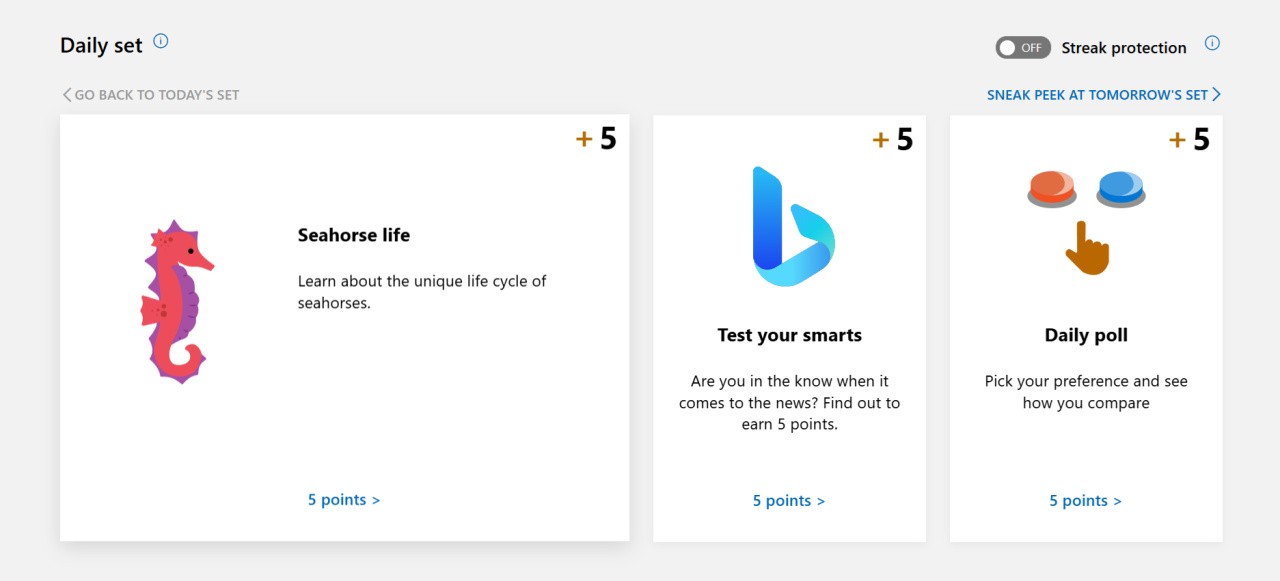Screen dimensions: 1280x581
Task: Click the +5 badge on Test your smarts card
Action: tap(893, 140)
